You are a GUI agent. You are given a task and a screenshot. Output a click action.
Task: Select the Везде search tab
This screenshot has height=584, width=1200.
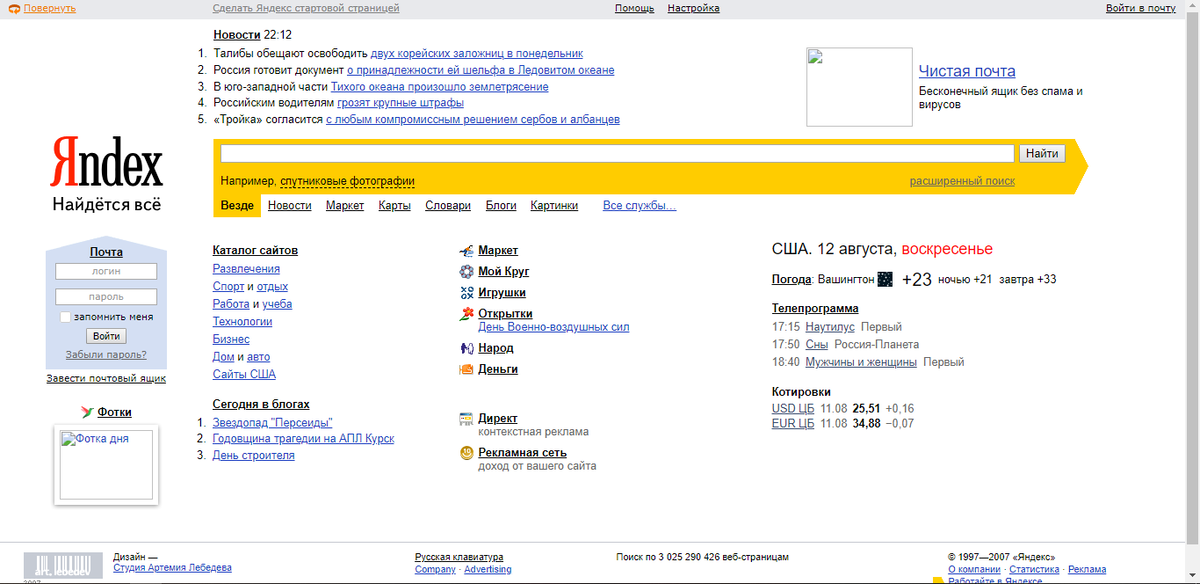[x=237, y=206]
